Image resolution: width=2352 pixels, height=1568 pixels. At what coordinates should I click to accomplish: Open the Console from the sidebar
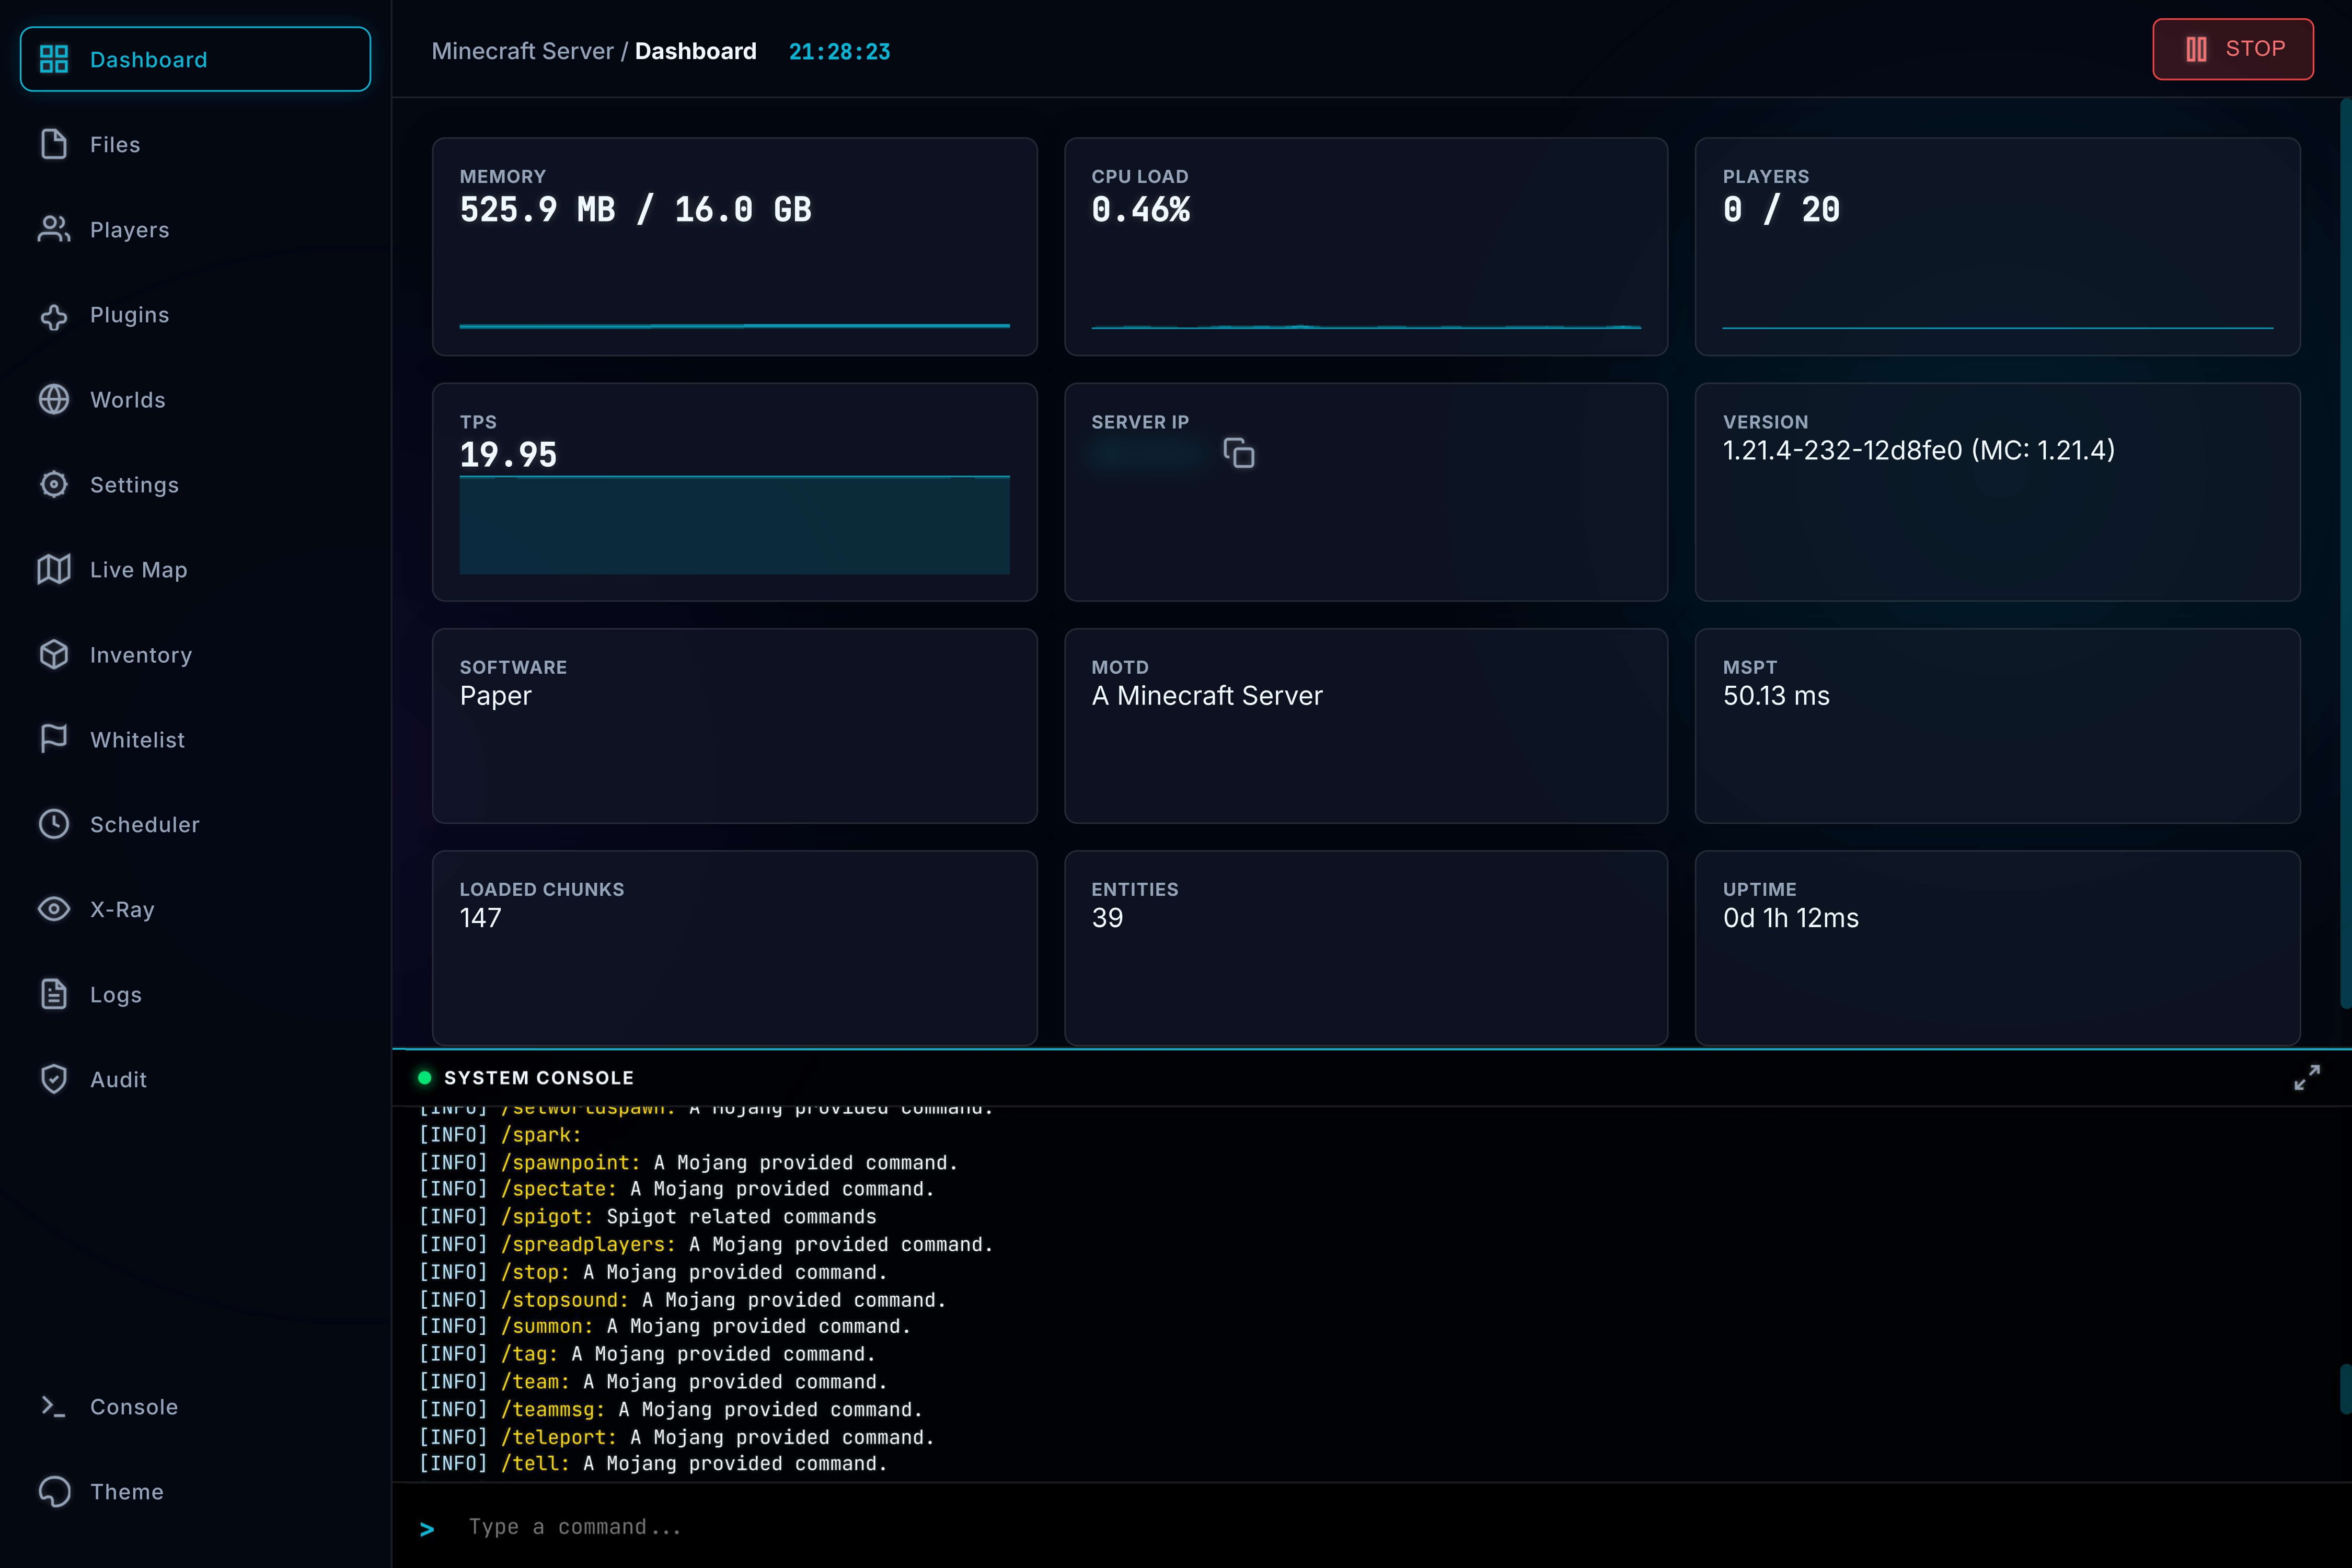pos(134,1406)
